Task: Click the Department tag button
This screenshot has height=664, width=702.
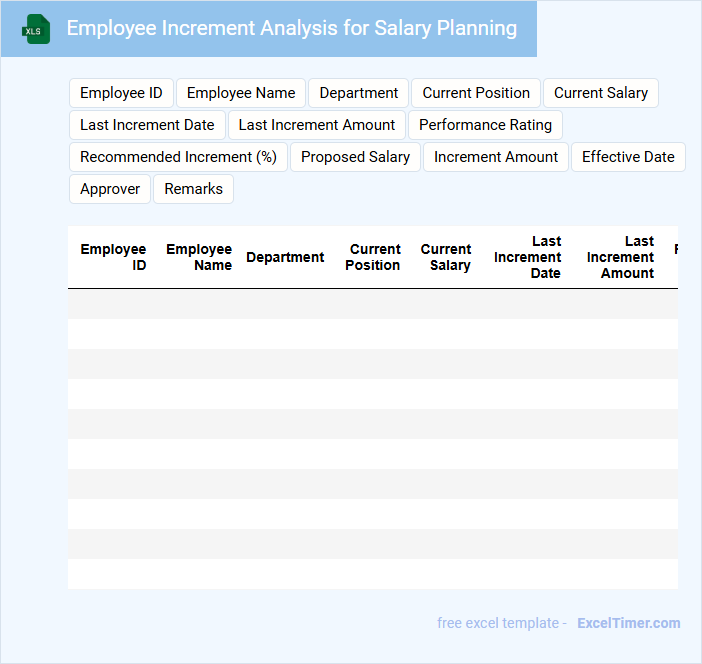Action: click(358, 93)
